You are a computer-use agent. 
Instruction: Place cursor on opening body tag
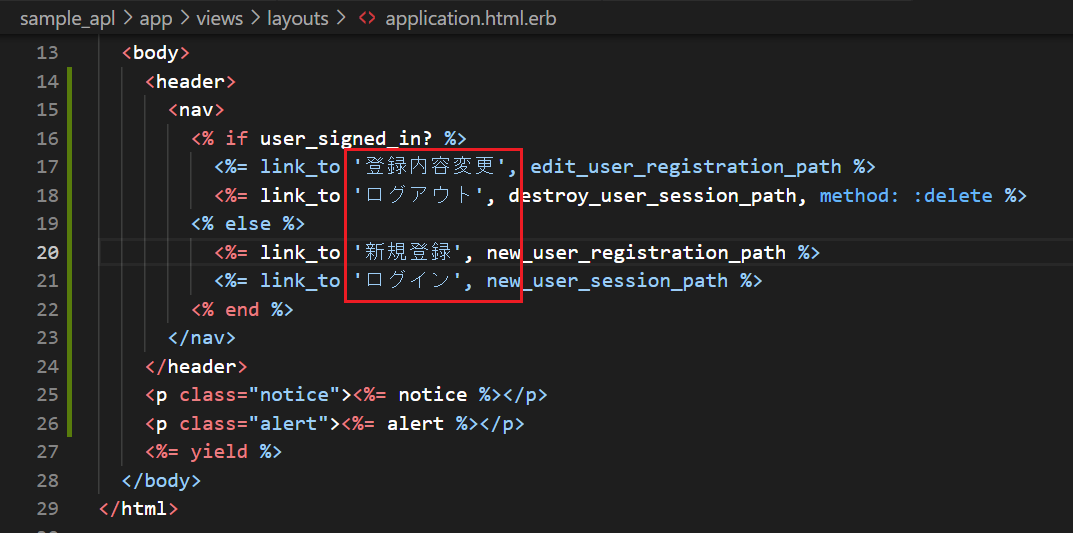[155, 53]
